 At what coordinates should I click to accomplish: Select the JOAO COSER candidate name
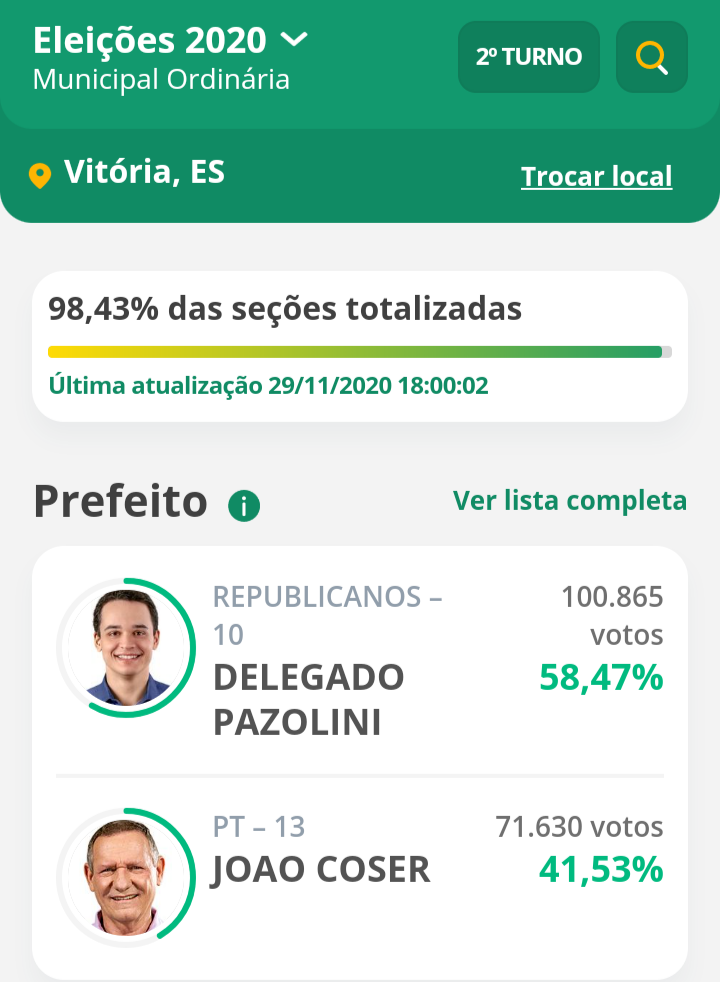click(321, 870)
